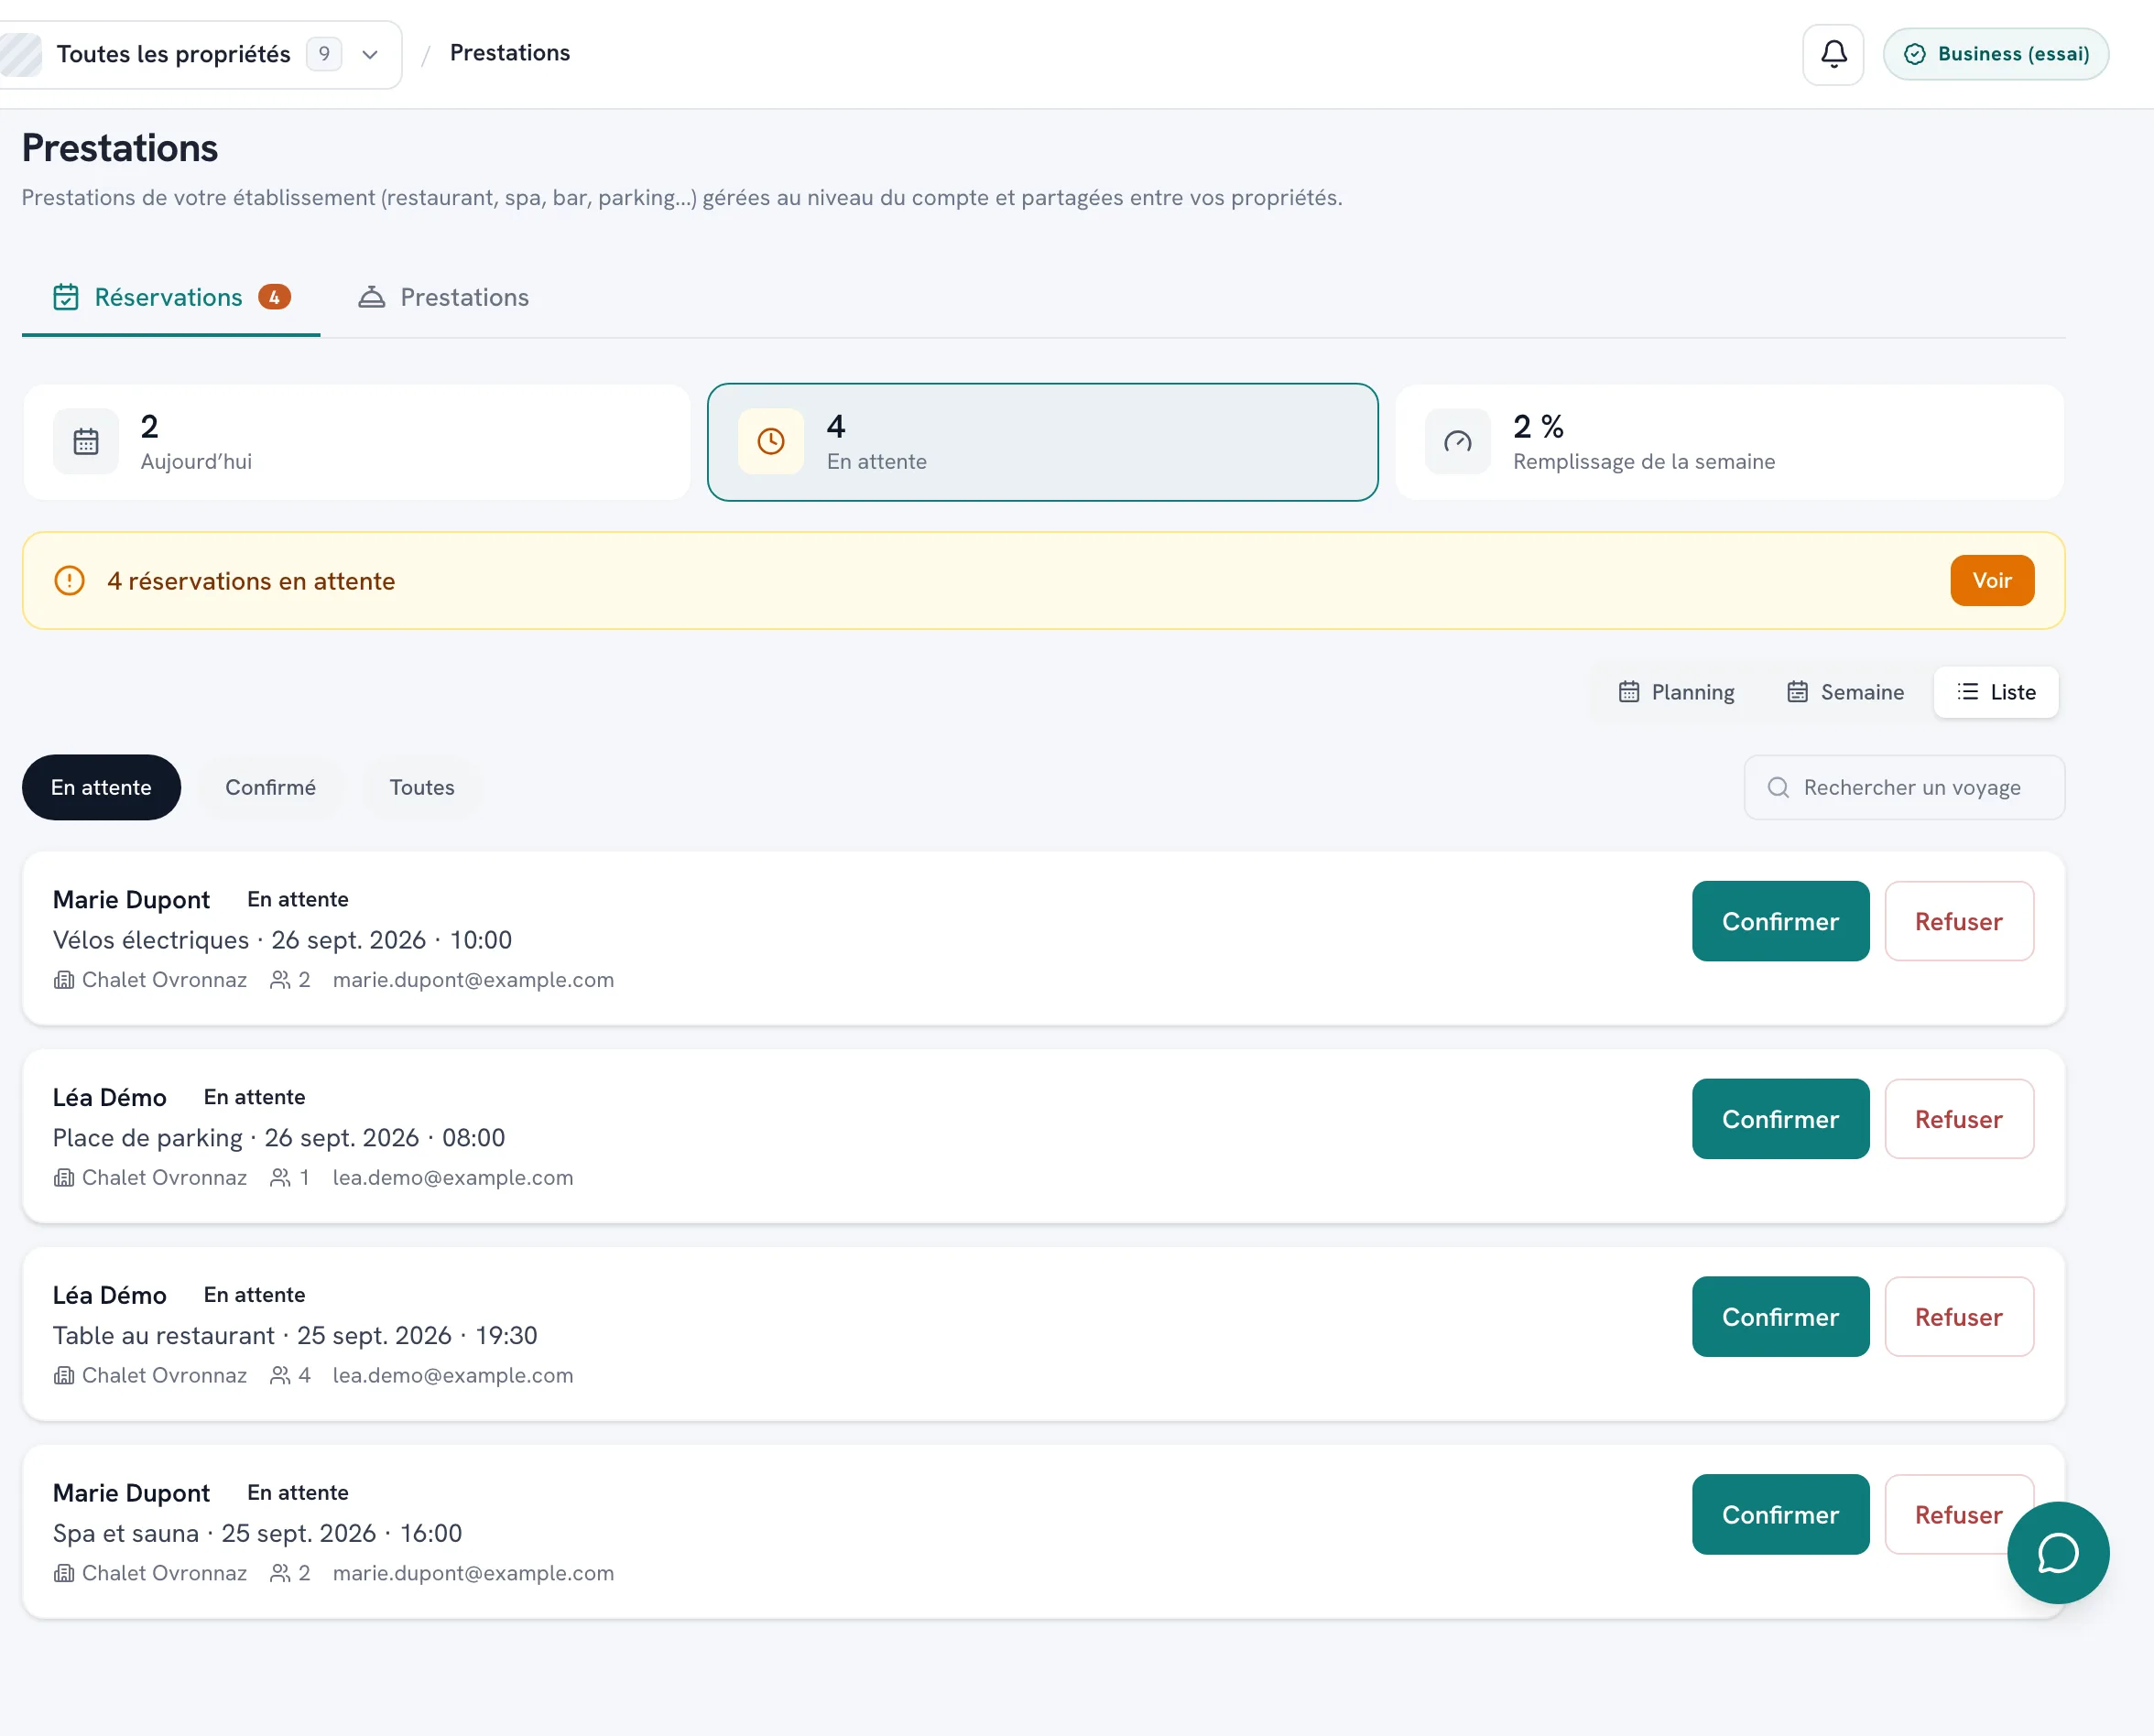The image size is (2154, 1736).
Task: Click the clock icon in En attente card
Action: (x=770, y=441)
